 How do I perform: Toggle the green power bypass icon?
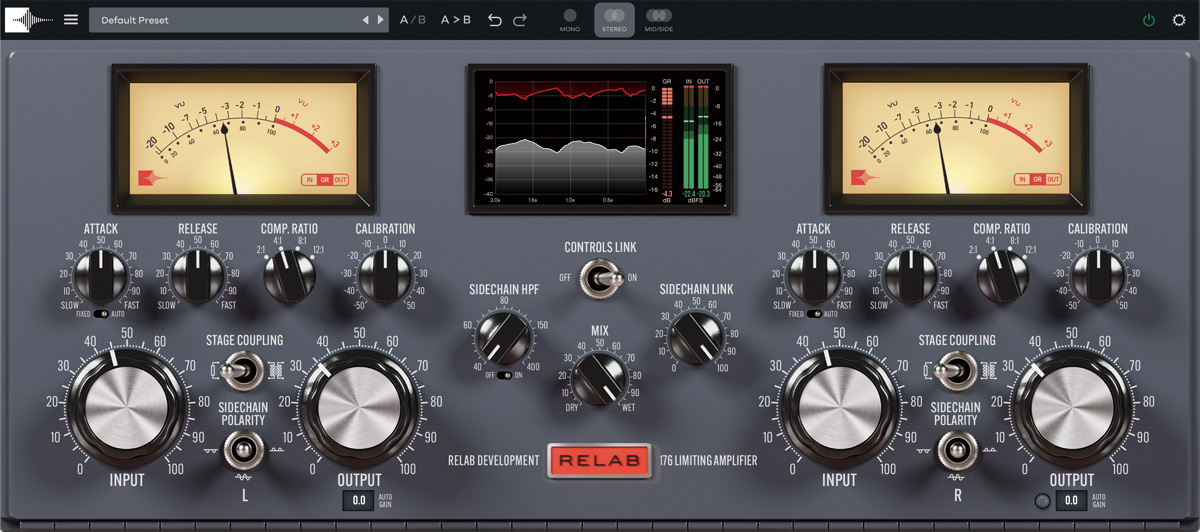pos(1150,20)
